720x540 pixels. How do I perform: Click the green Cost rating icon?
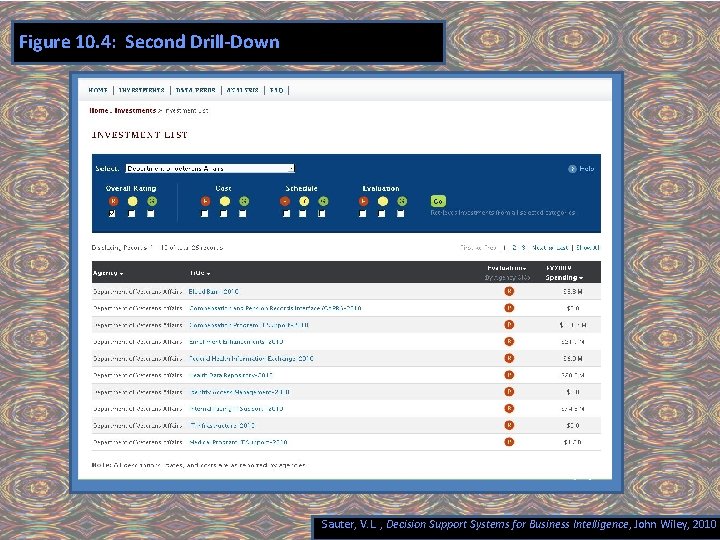pos(244,201)
